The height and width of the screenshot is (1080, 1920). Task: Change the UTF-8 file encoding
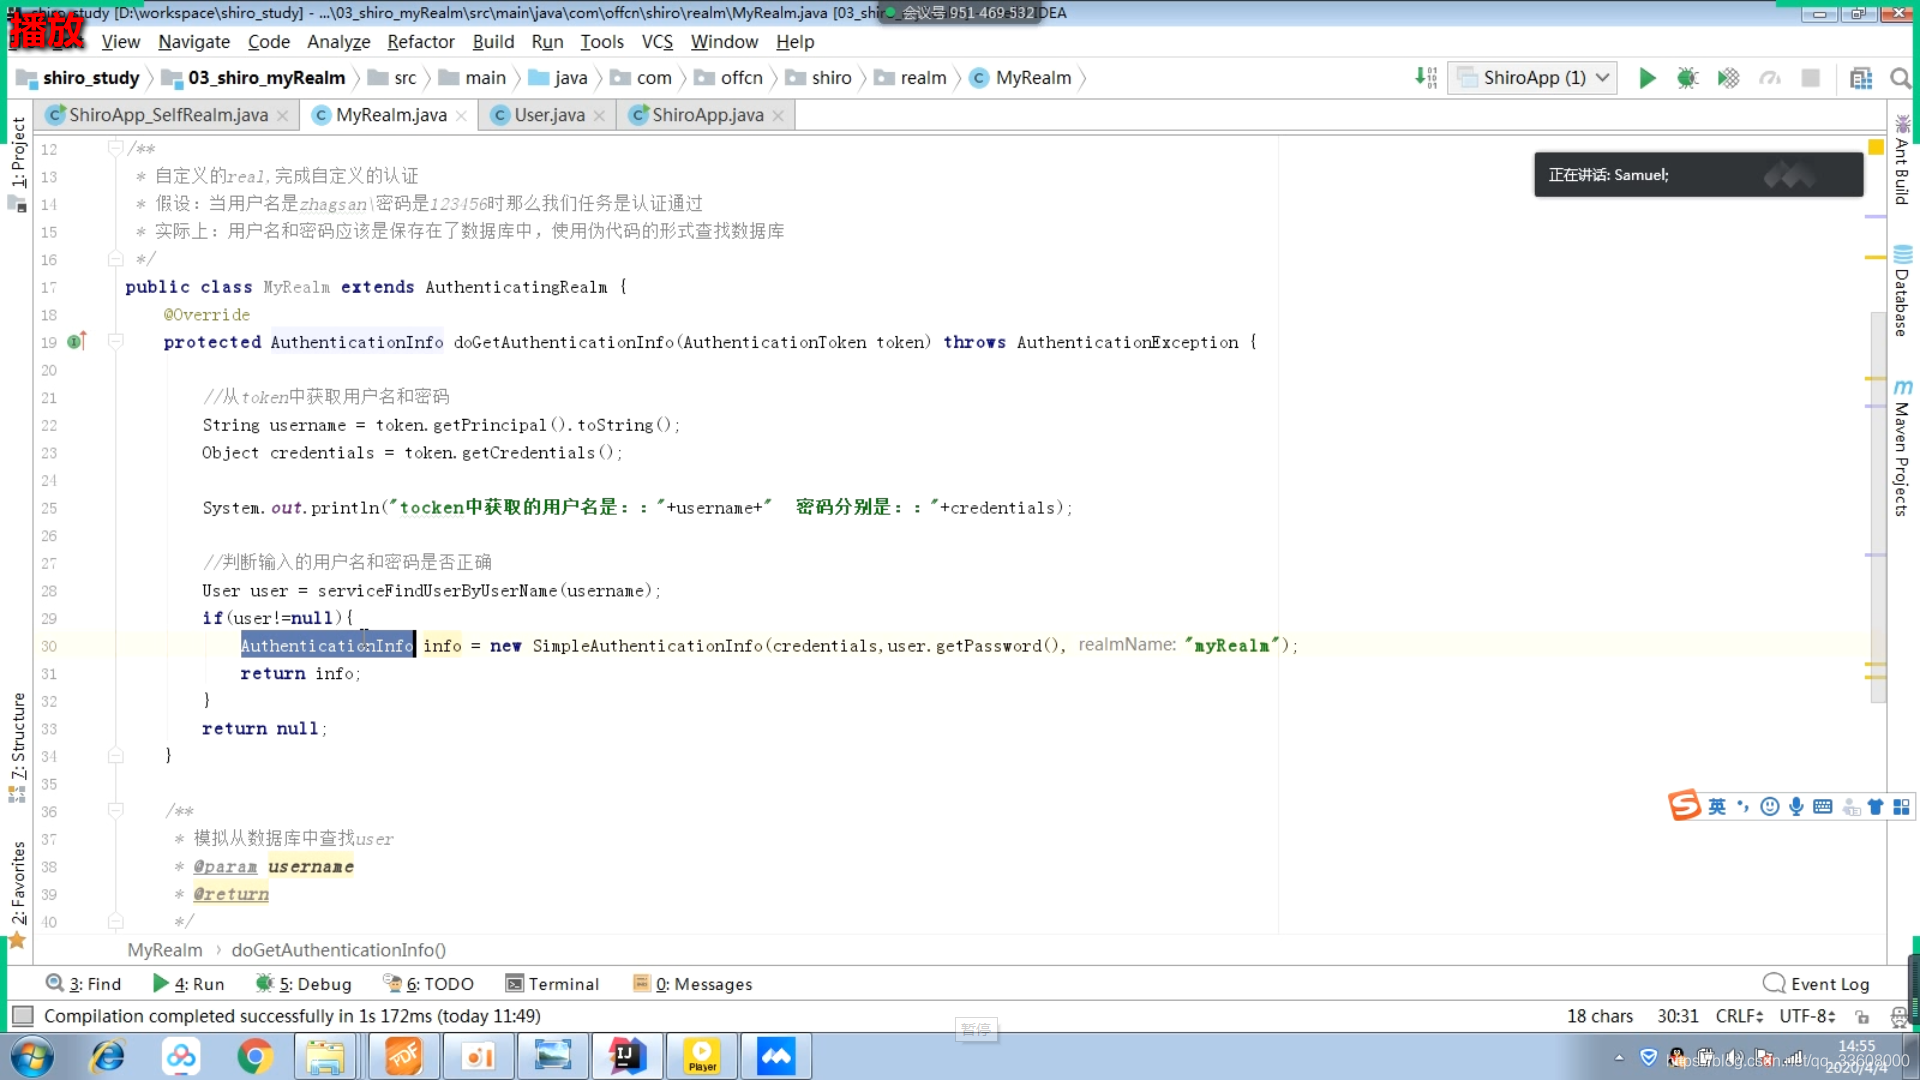1807,1016
